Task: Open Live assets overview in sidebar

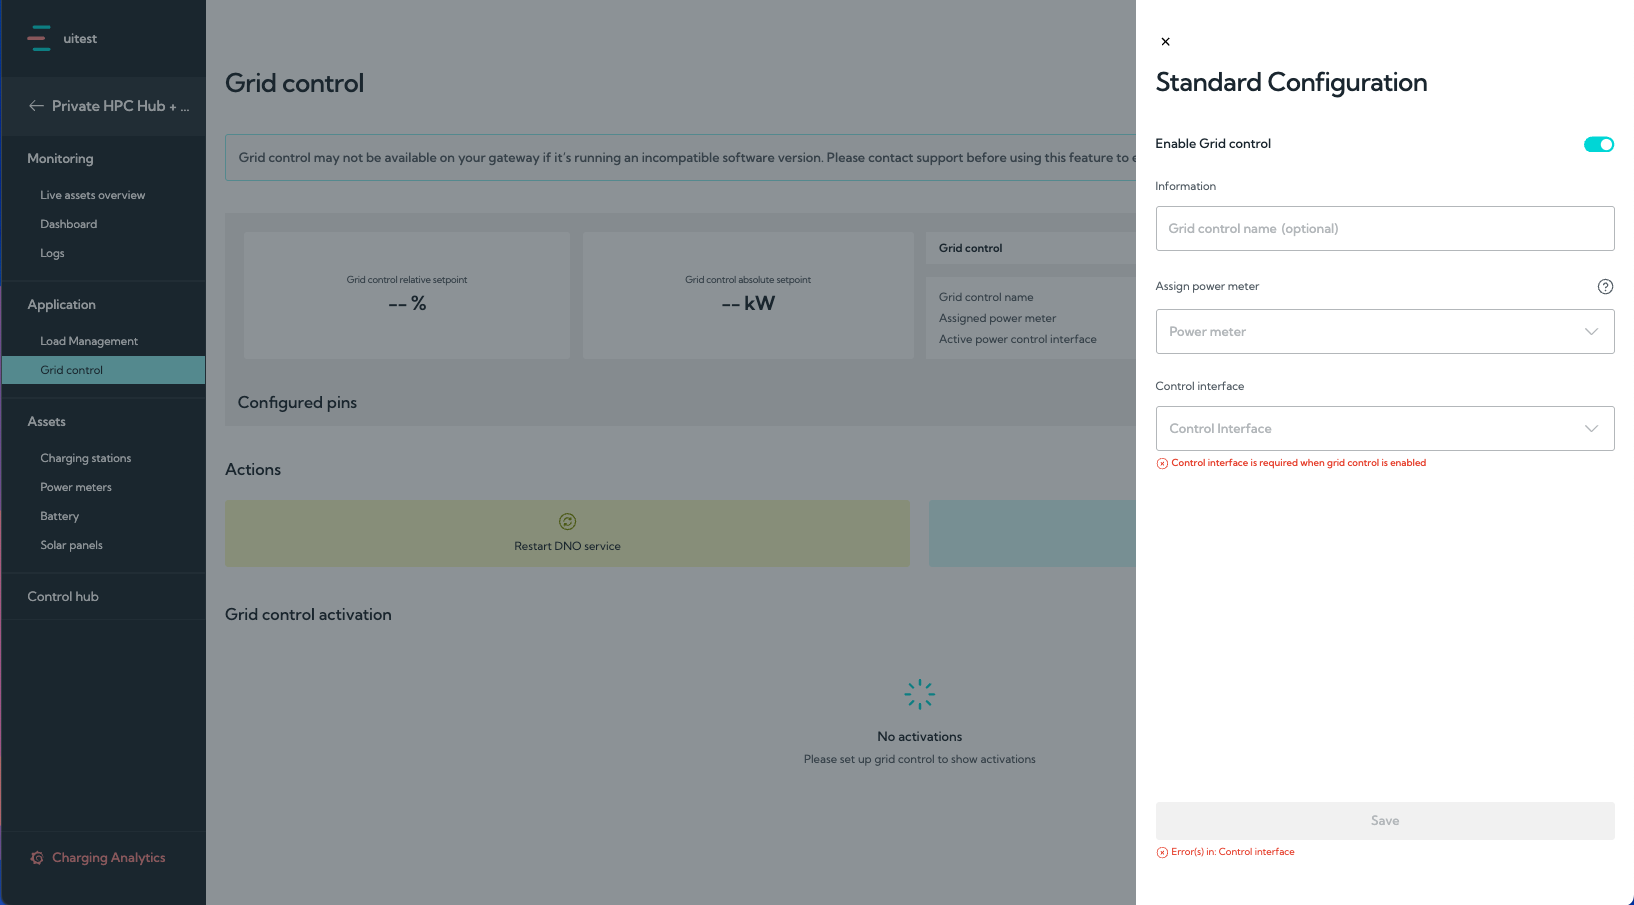Action: pyautogui.click(x=92, y=195)
